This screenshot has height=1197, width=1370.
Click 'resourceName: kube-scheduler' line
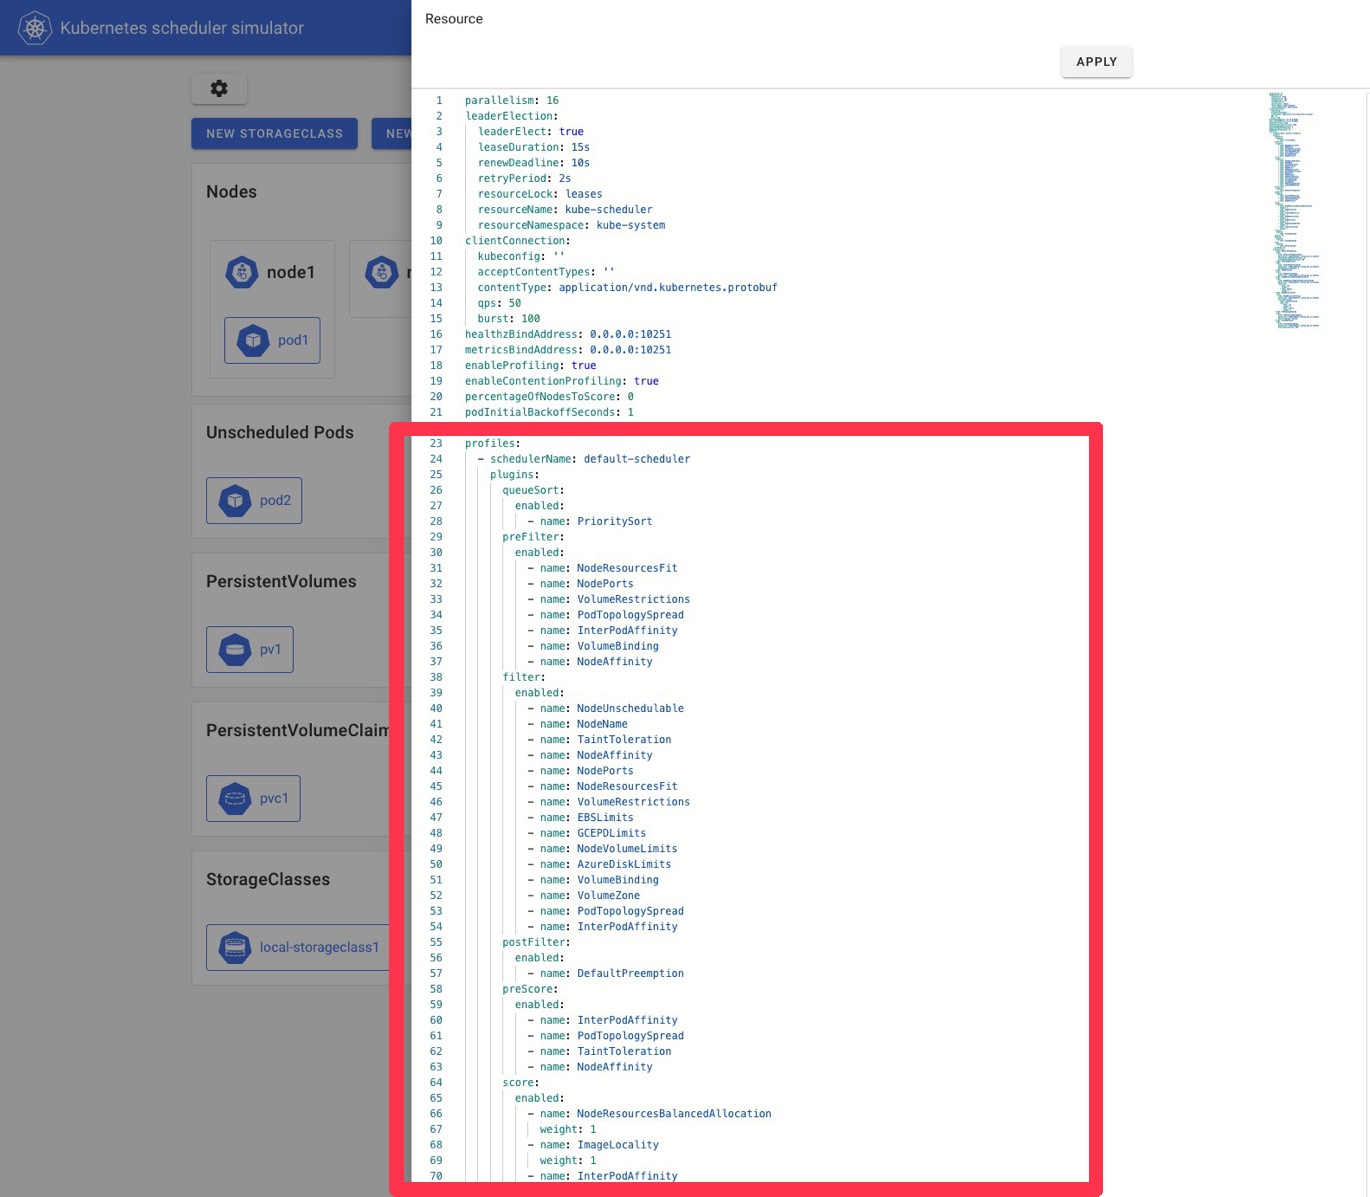[565, 209]
